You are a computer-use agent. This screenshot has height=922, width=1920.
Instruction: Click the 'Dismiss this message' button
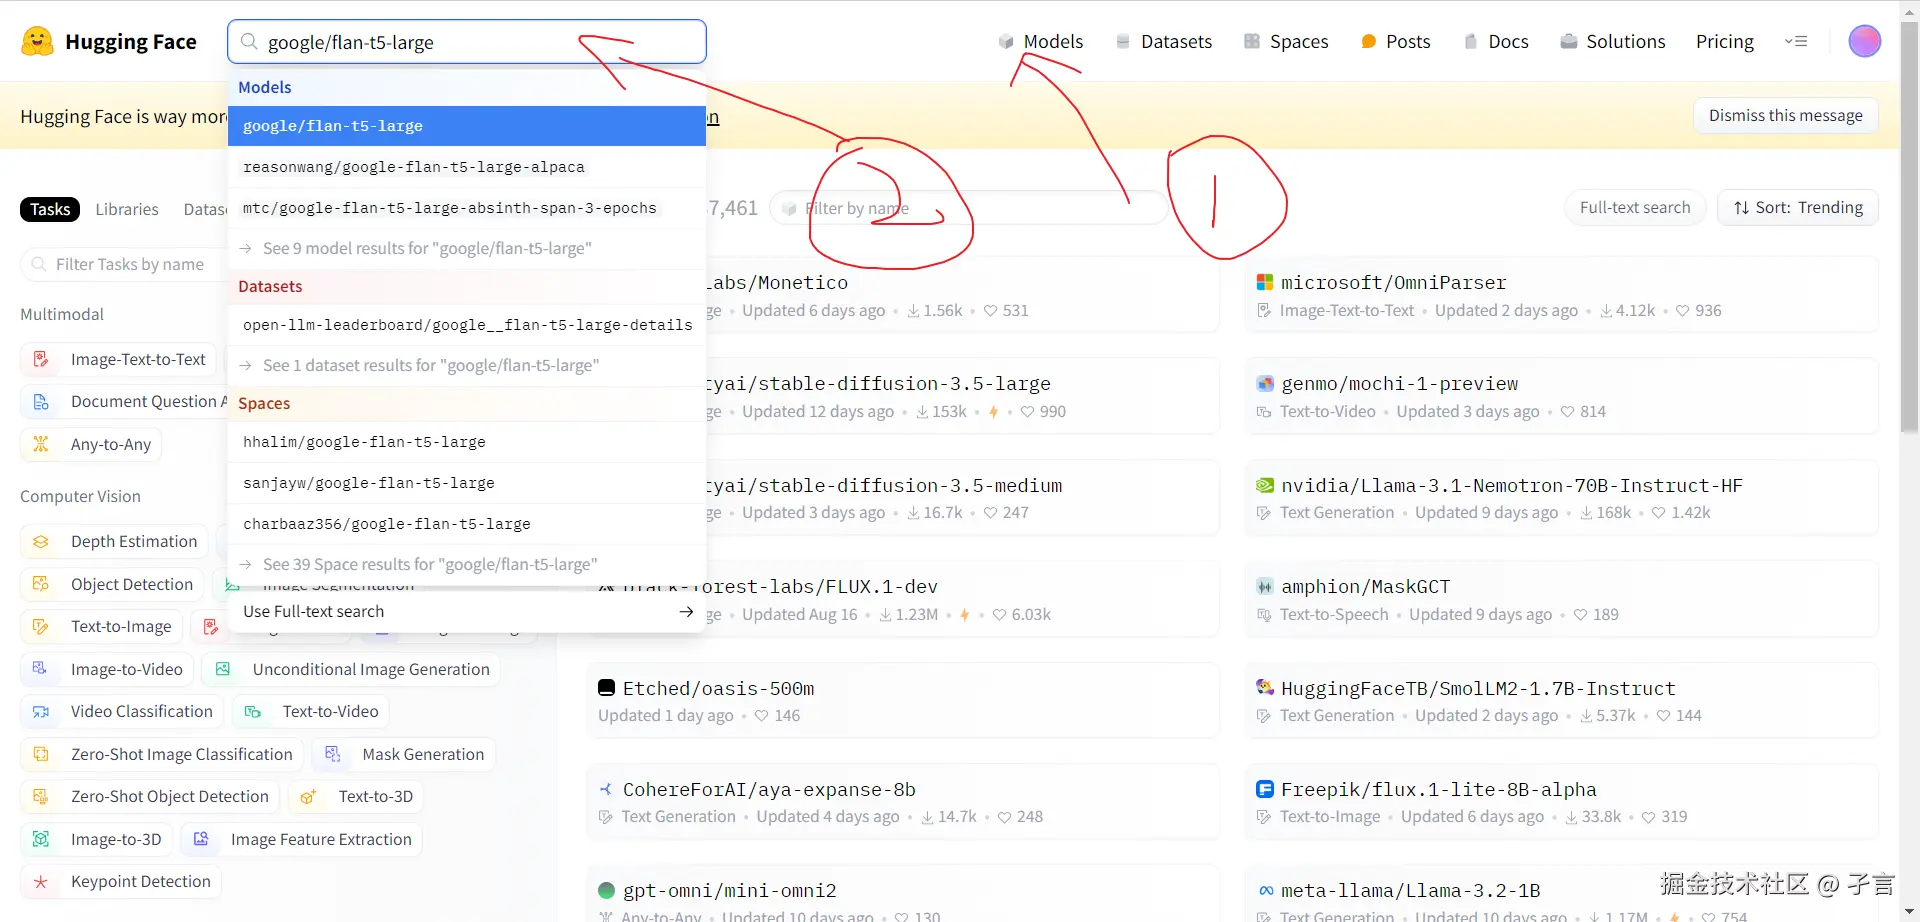[1785, 115]
